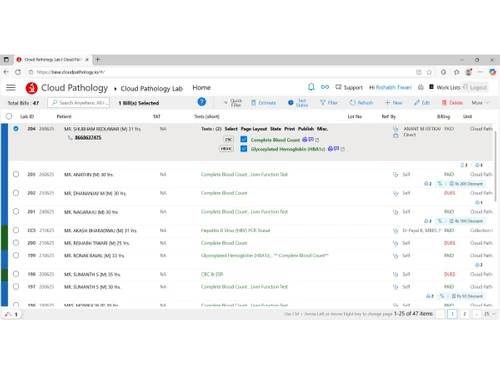Image resolution: width=500 pixels, height=375 pixels.
Task: Click Estimate in the toolbar
Action: point(263,103)
